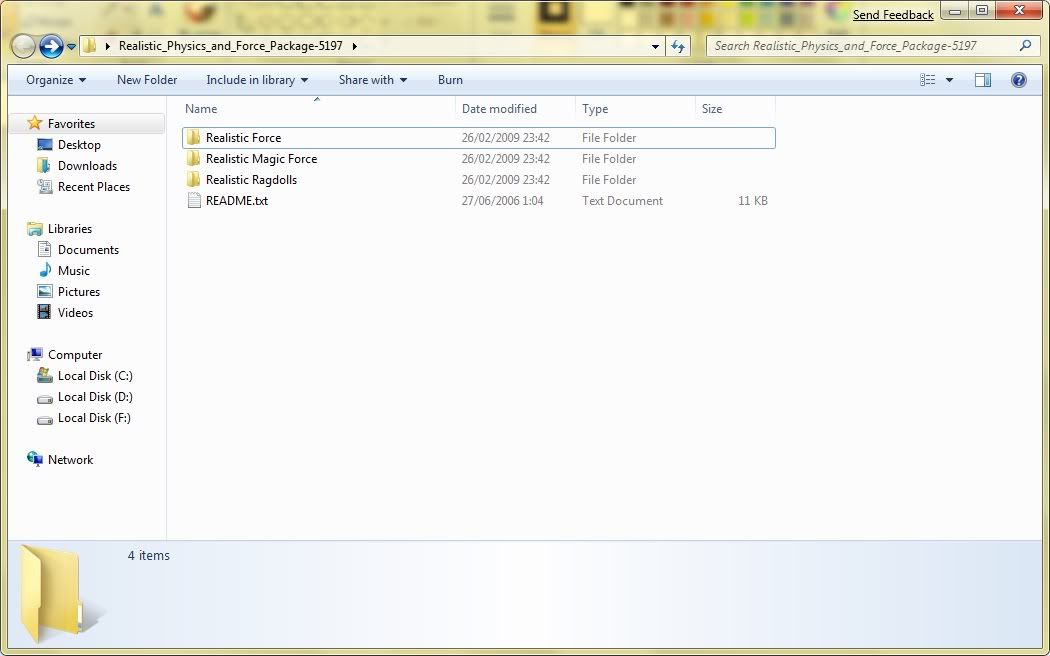Screen dimensions: 1050x656
Task: Click the Downloads folder icon
Action: click(x=44, y=165)
